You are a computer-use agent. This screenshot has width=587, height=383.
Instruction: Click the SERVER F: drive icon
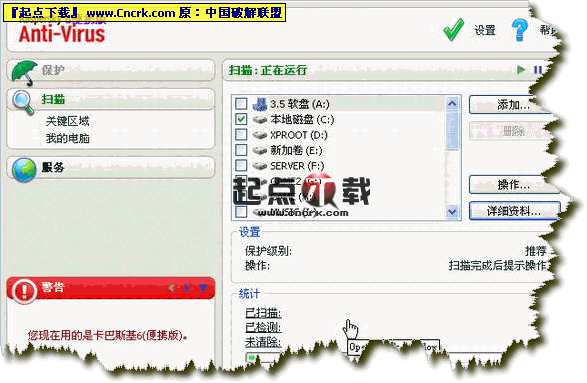(x=259, y=166)
